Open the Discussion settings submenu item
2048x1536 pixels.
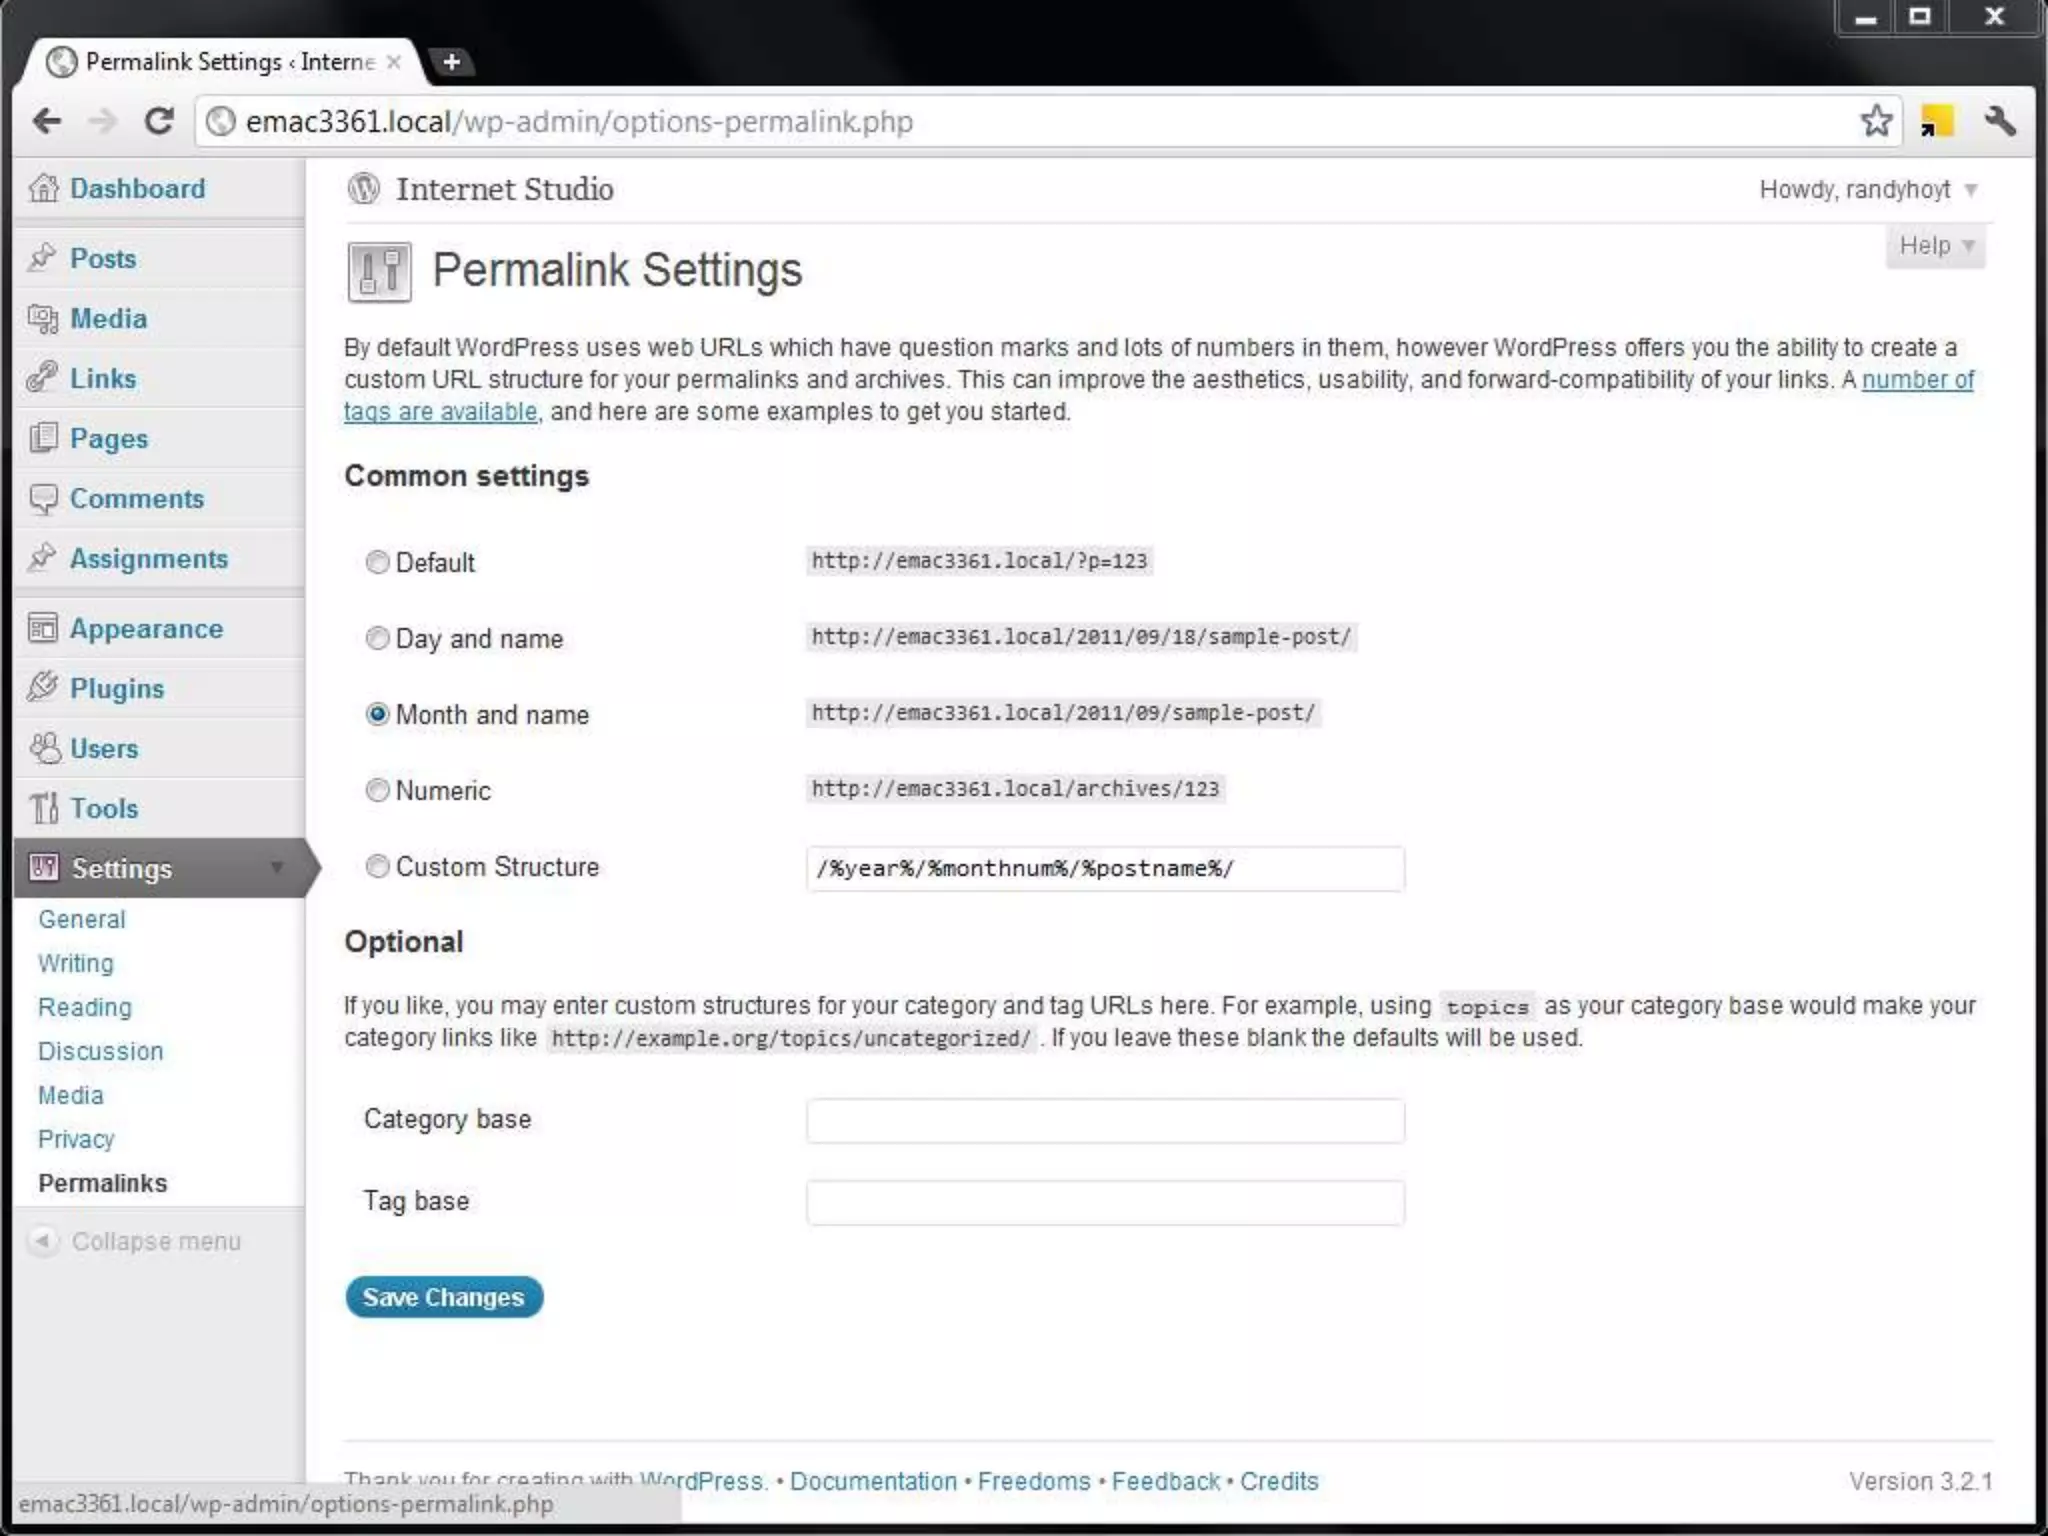(x=100, y=1051)
